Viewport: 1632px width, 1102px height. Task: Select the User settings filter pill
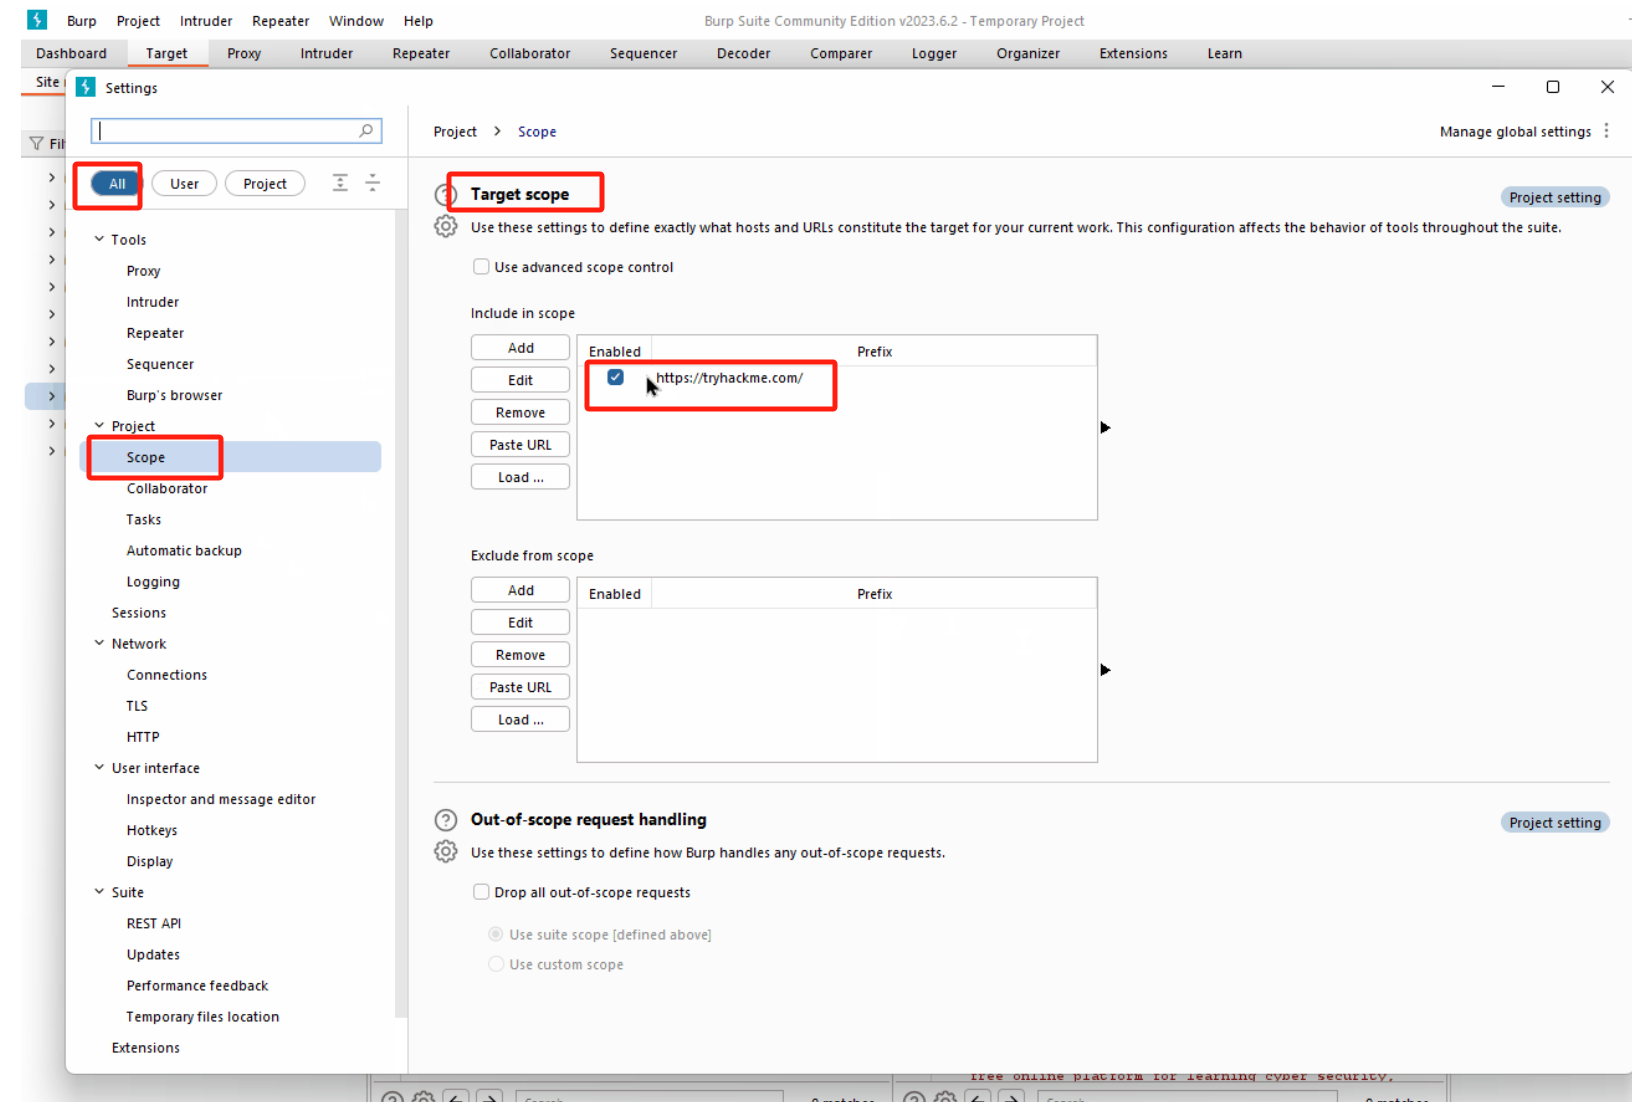(184, 184)
